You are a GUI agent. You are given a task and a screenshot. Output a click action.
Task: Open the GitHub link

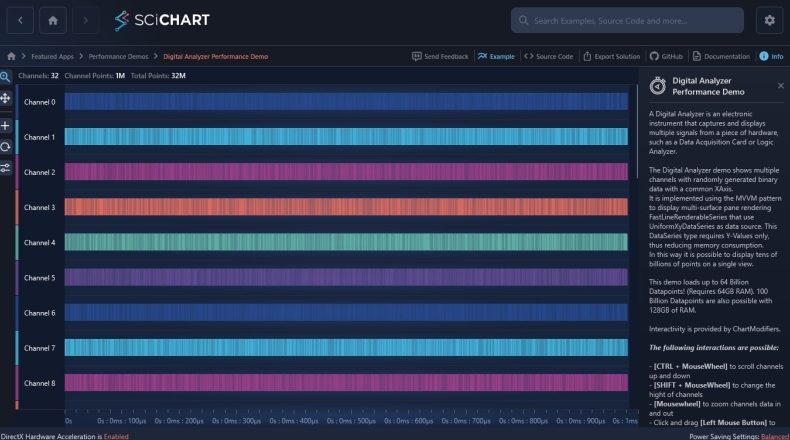click(666, 57)
